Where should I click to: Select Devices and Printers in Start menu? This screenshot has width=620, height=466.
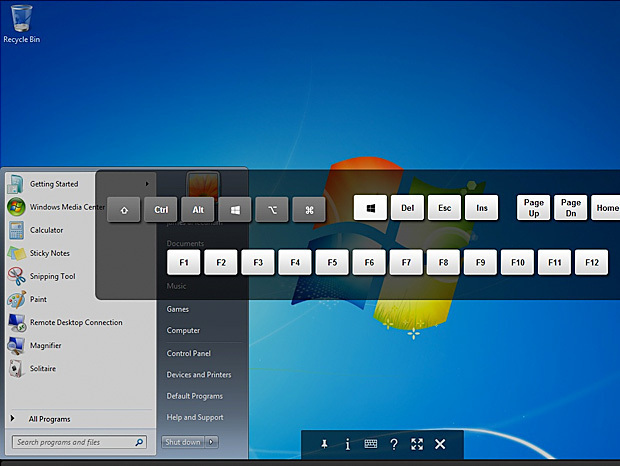[x=199, y=375]
